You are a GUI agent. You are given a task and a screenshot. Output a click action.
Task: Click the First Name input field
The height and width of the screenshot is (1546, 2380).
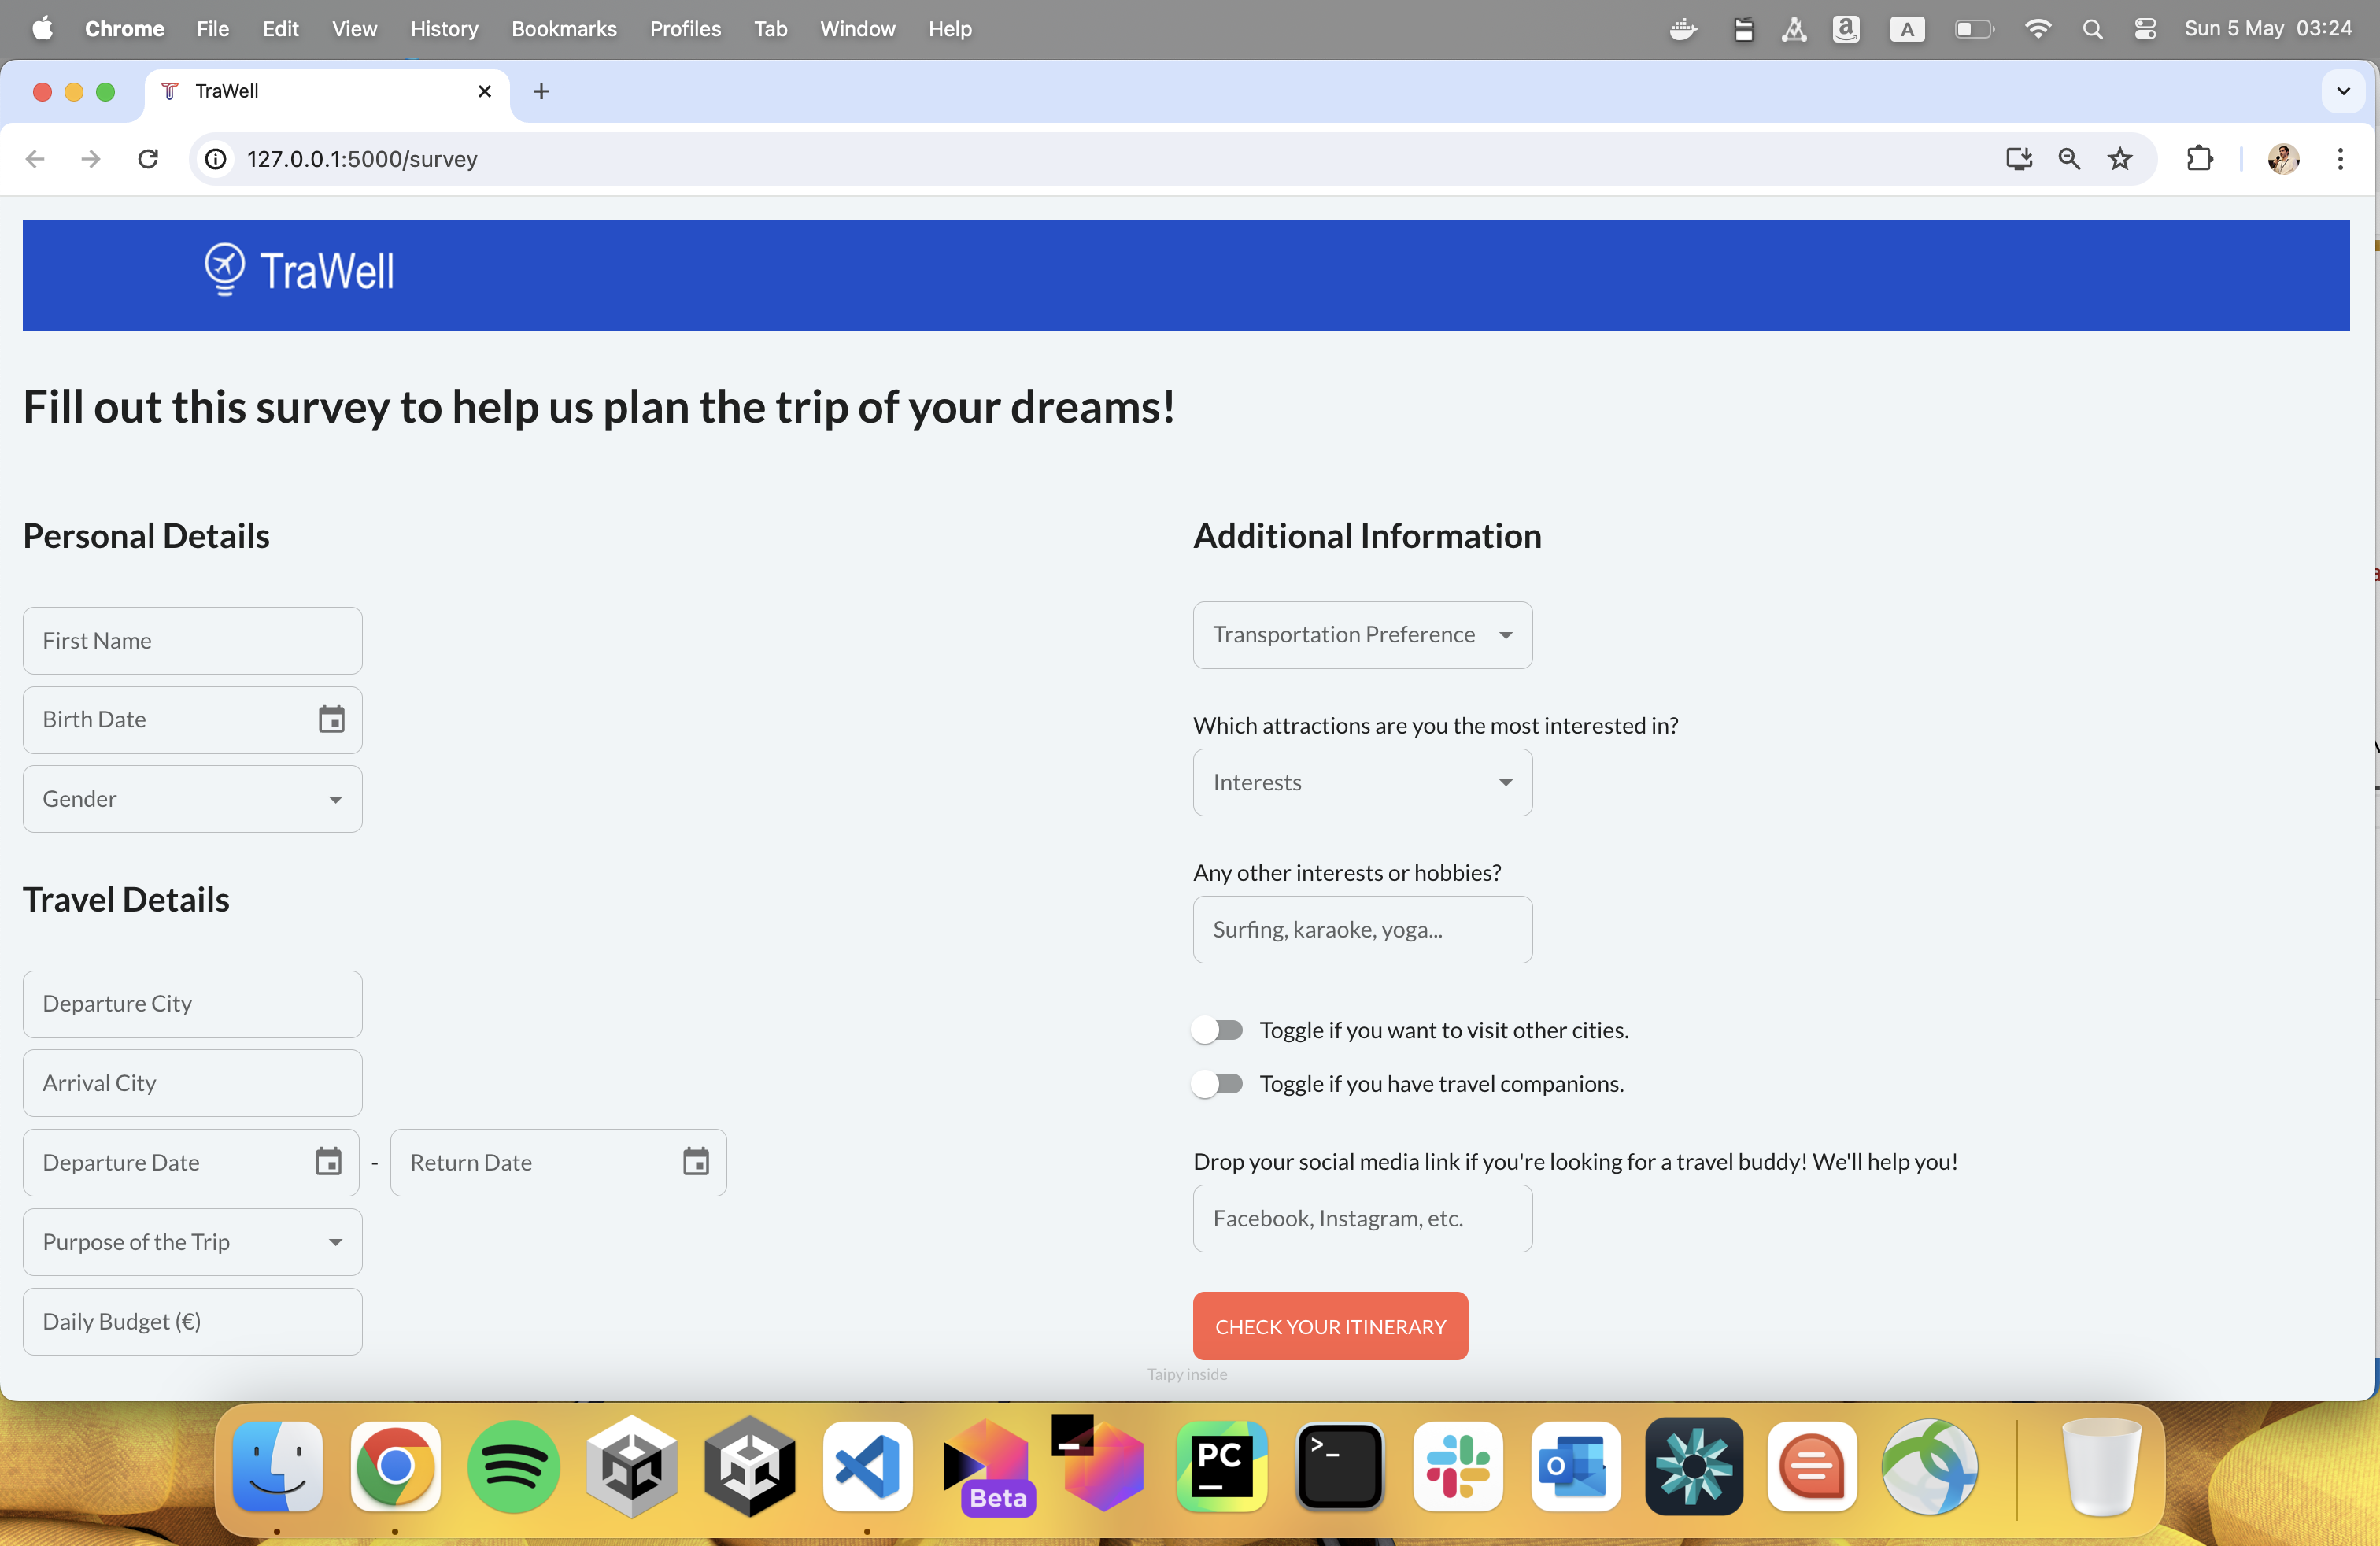click(x=192, y=640)
